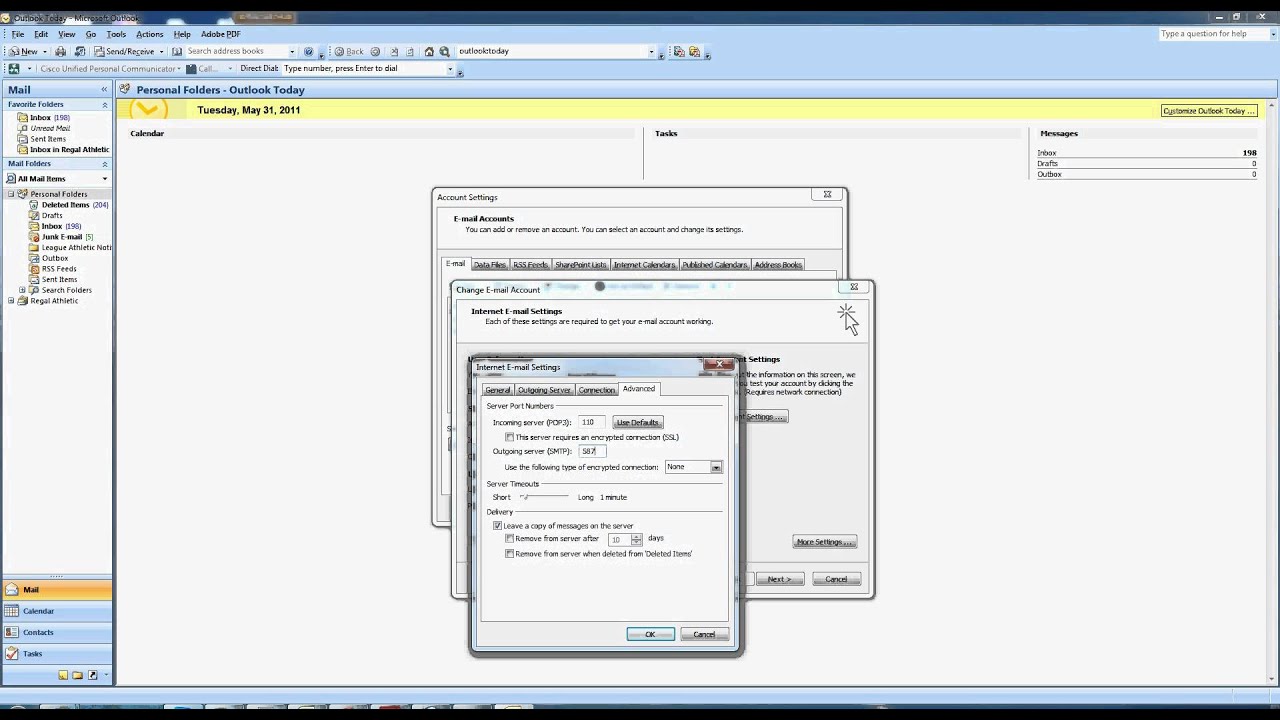The width and height of the screenshot is (1280, 720).
Task: Click the Incoming server (POP3) port field
Action: 592,422
